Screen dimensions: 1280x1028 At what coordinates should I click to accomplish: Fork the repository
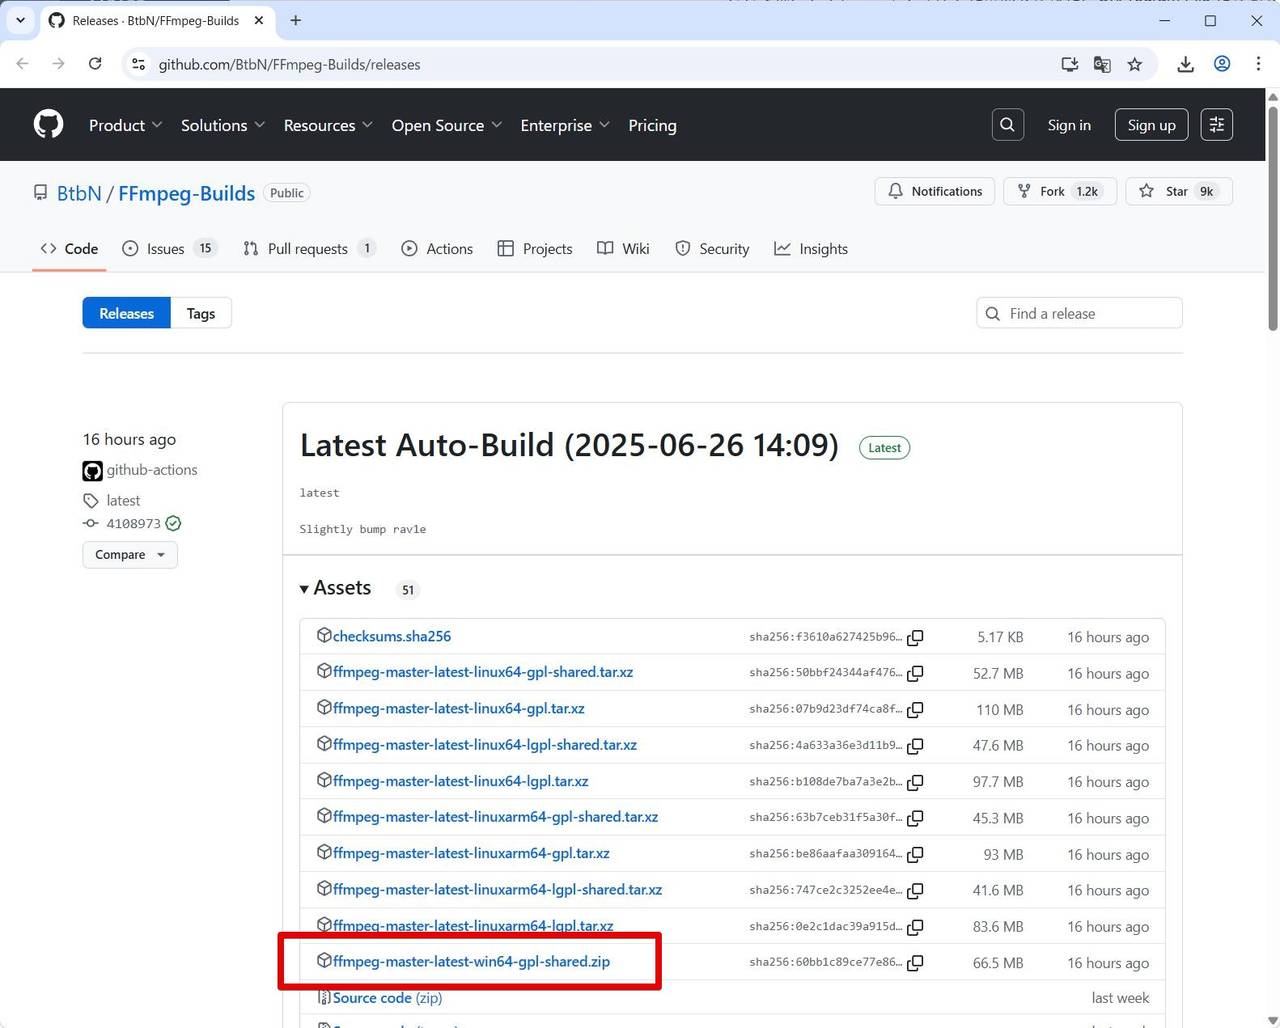[x=1060, y=191]
